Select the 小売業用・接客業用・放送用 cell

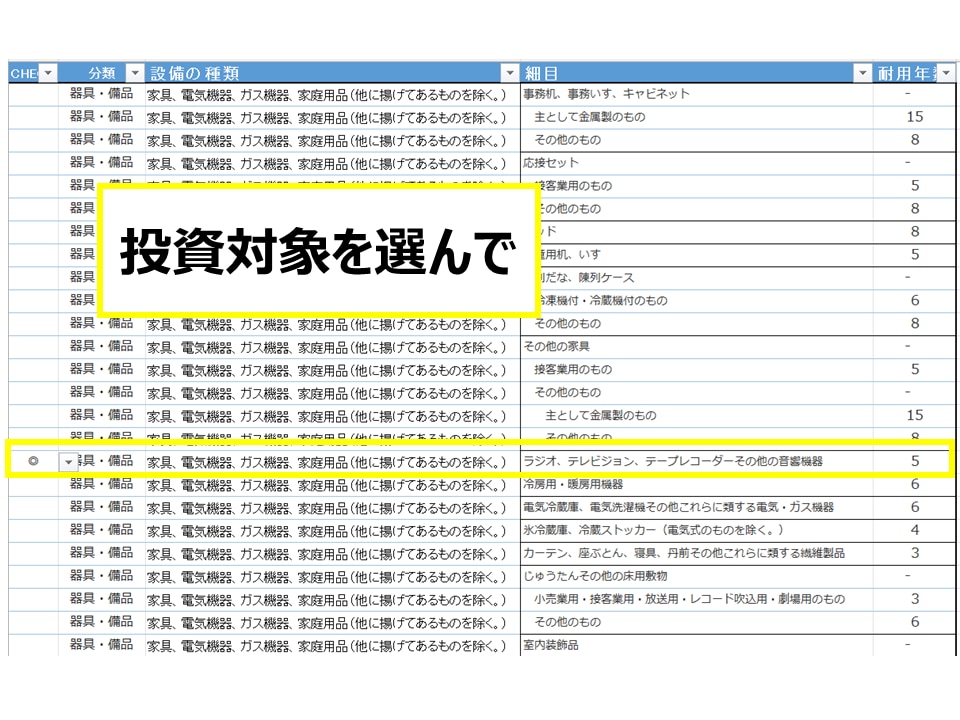point(696,599)
